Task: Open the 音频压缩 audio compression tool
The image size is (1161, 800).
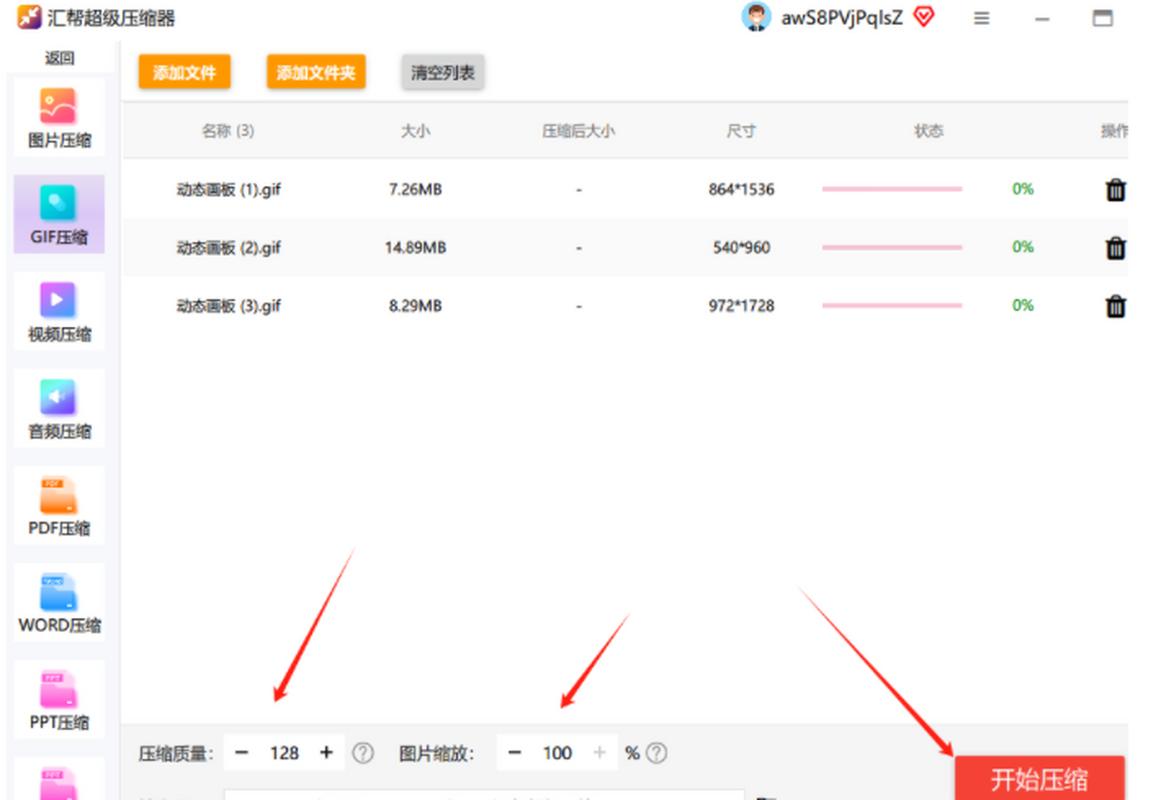Action: coord(59,408)
